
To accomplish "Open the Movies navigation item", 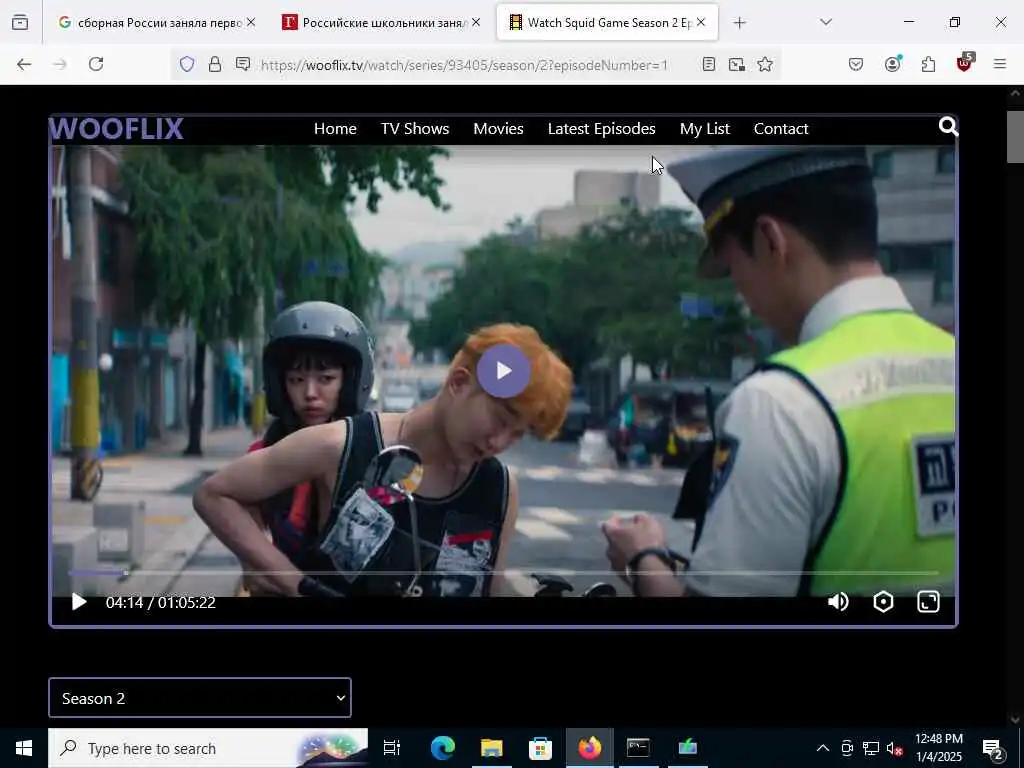I will (x=498, y=129).
